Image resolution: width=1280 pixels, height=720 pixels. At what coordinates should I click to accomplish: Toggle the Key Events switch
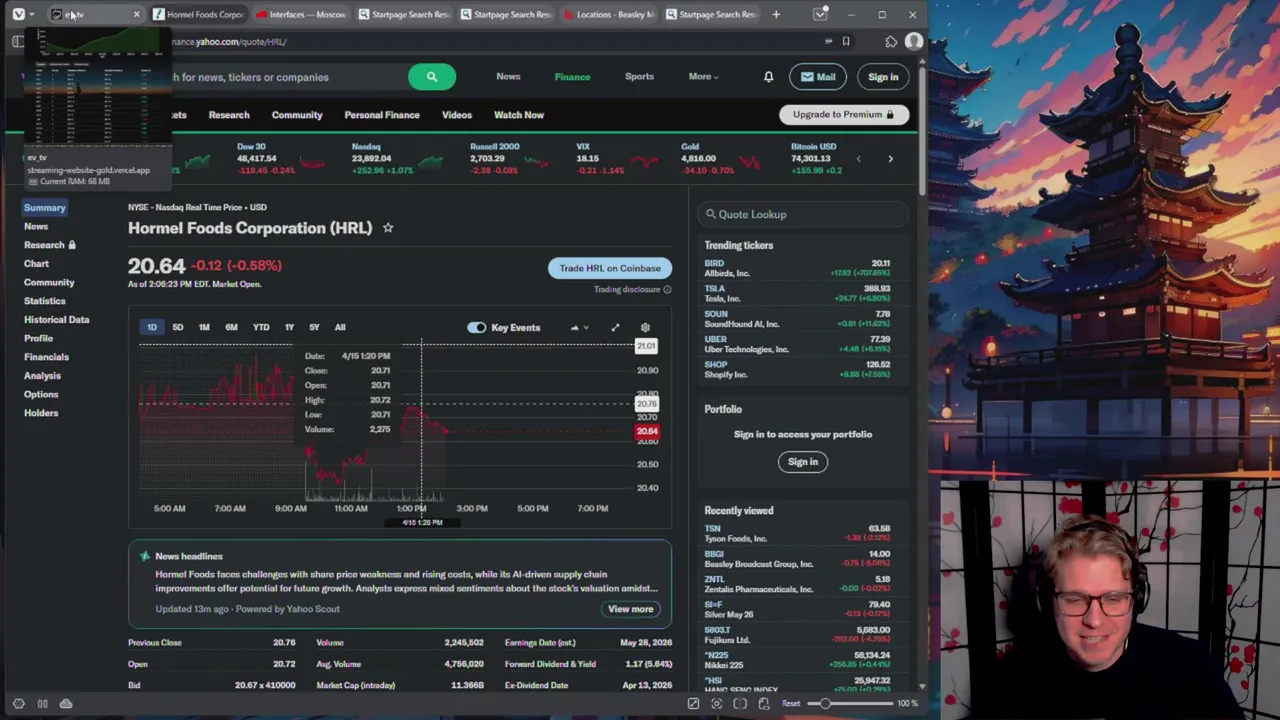click(x=476, y=328)
